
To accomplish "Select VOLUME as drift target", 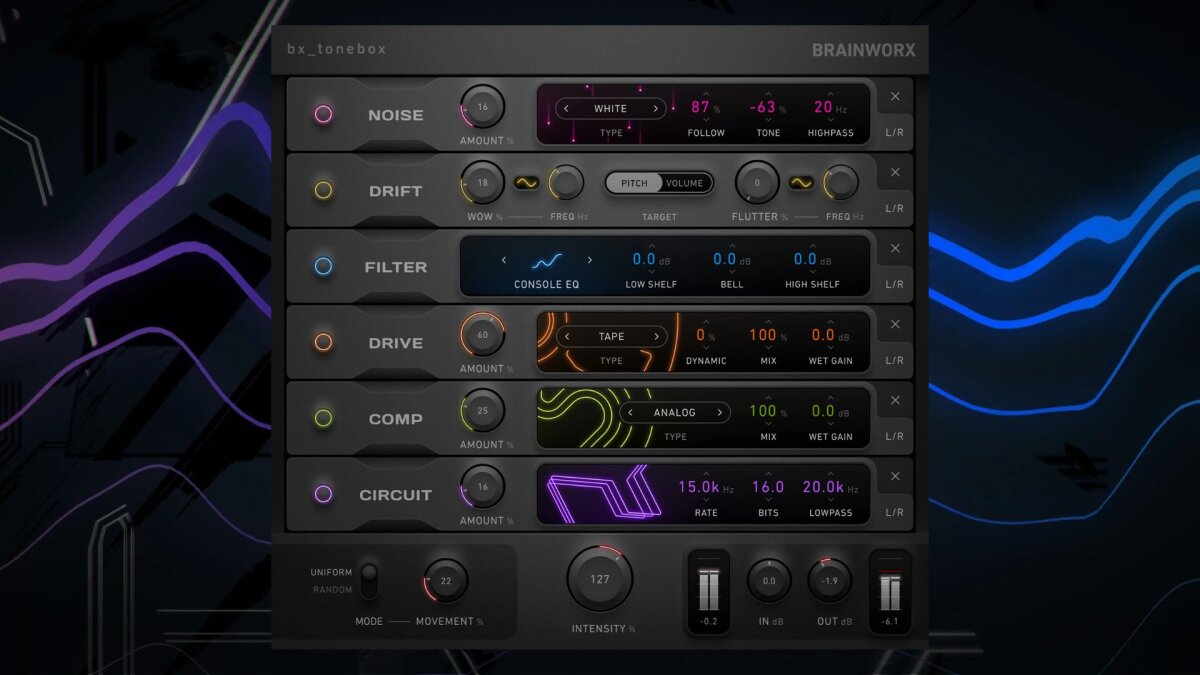I will point(685,183).
